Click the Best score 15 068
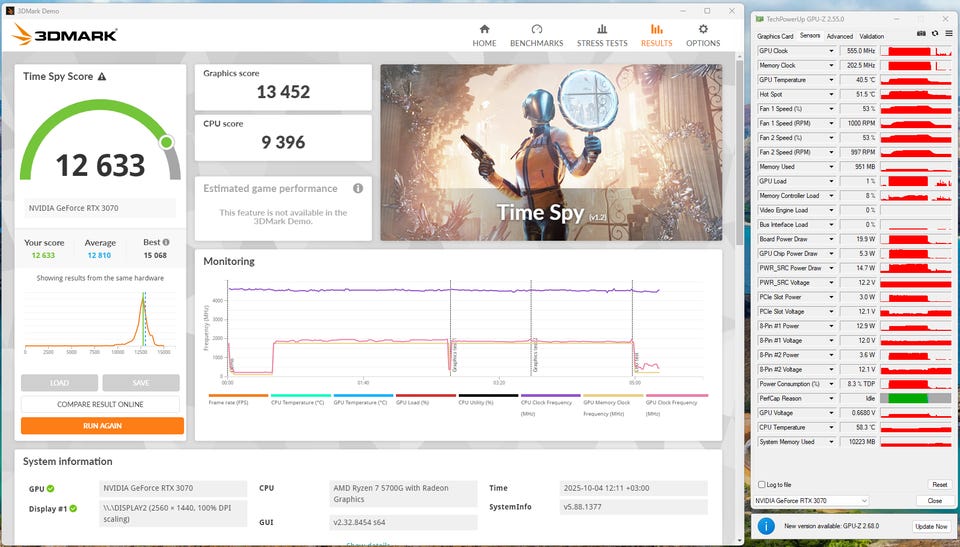This screenshot has width=960, height=547. point(155,255)
